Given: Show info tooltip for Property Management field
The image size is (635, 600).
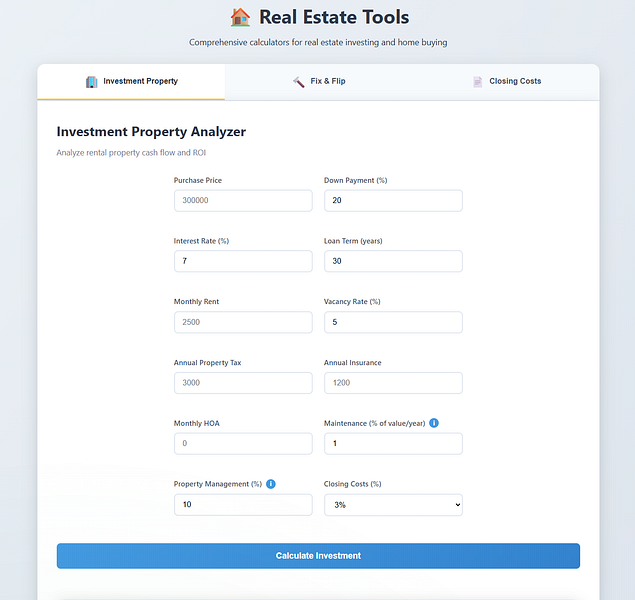Looking at the screenshot, I should tap(271, 484).
